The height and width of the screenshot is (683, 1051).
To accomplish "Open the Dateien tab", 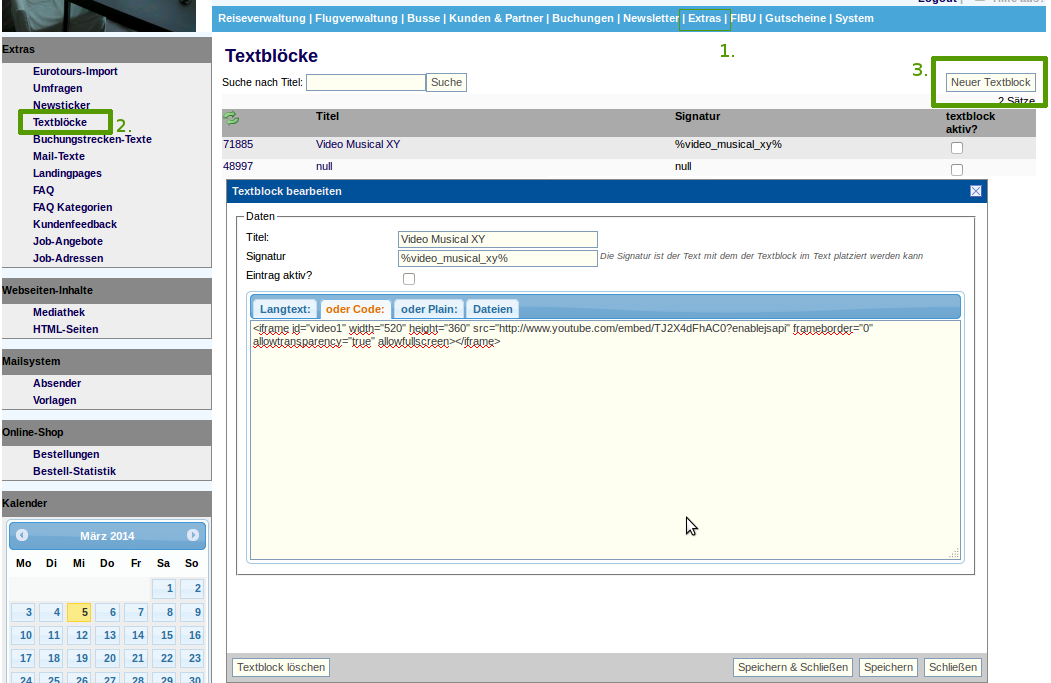I will pos(493,309).
